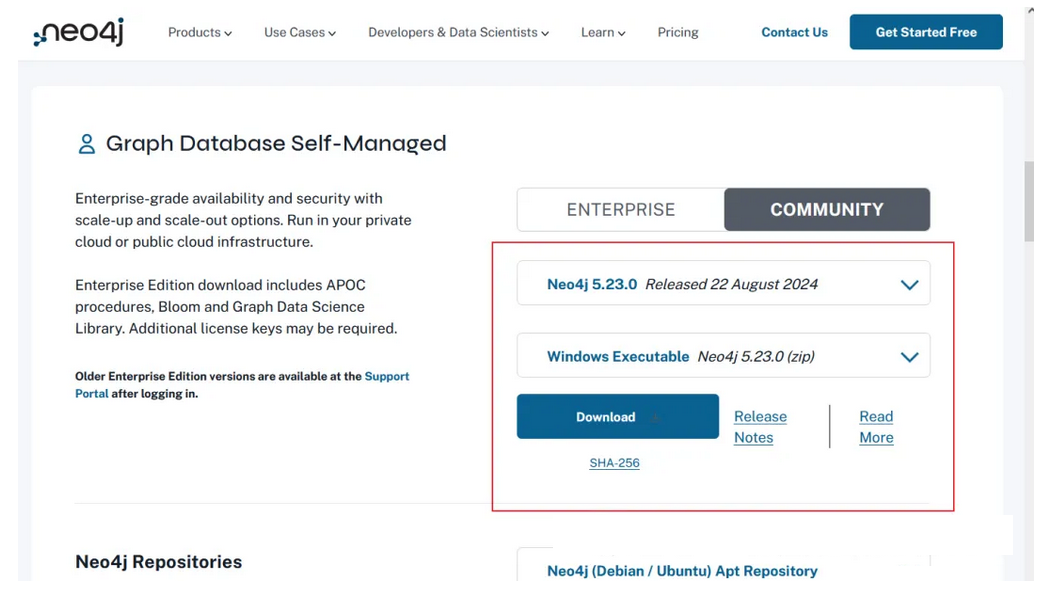Open the Release Notes link

[760, 427]
